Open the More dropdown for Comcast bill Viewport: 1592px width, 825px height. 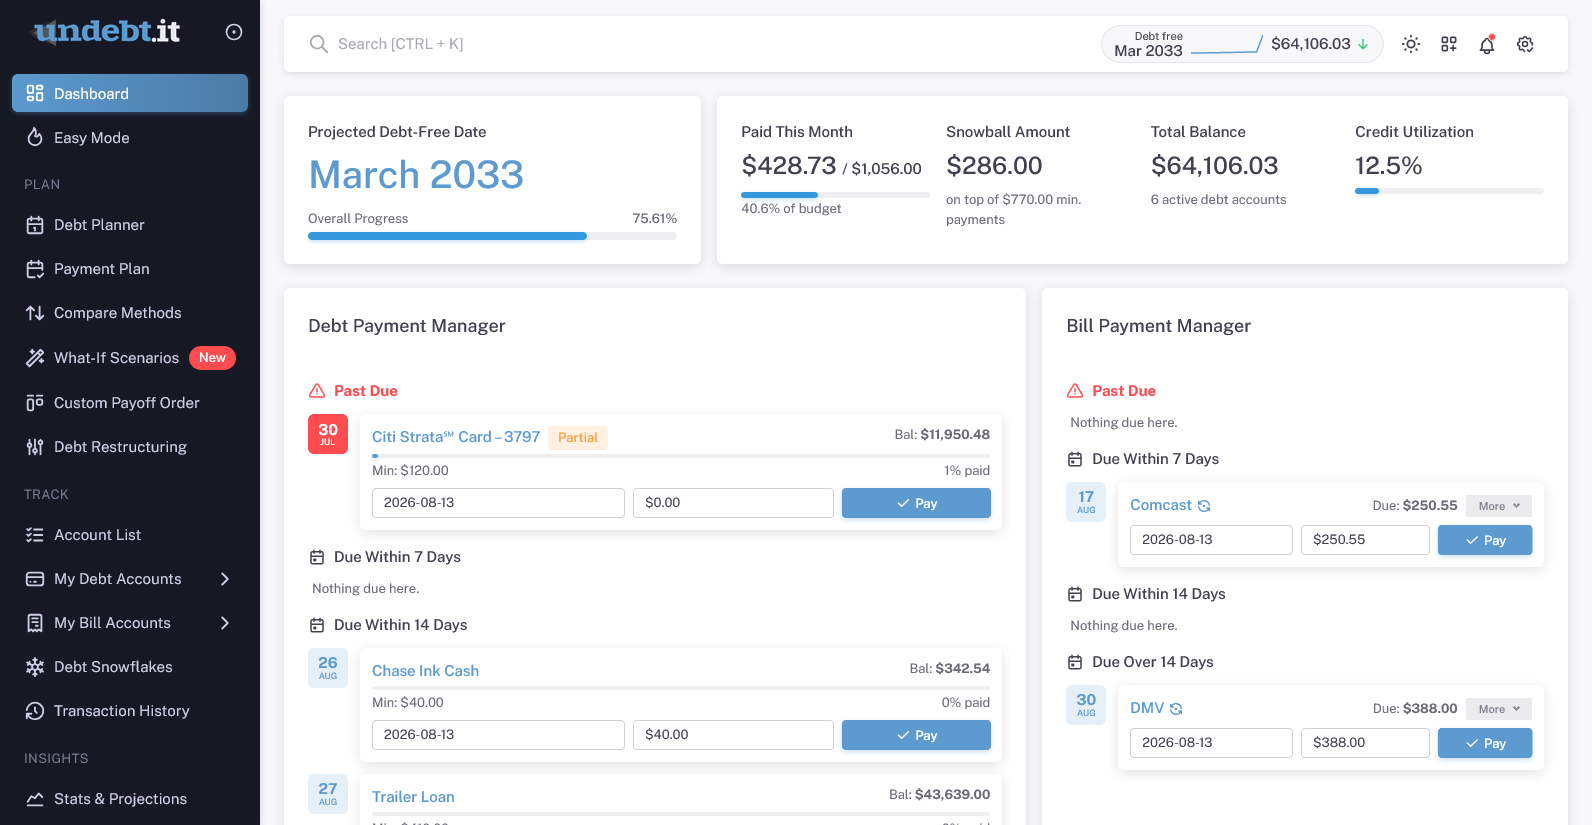pos(1499,506)
